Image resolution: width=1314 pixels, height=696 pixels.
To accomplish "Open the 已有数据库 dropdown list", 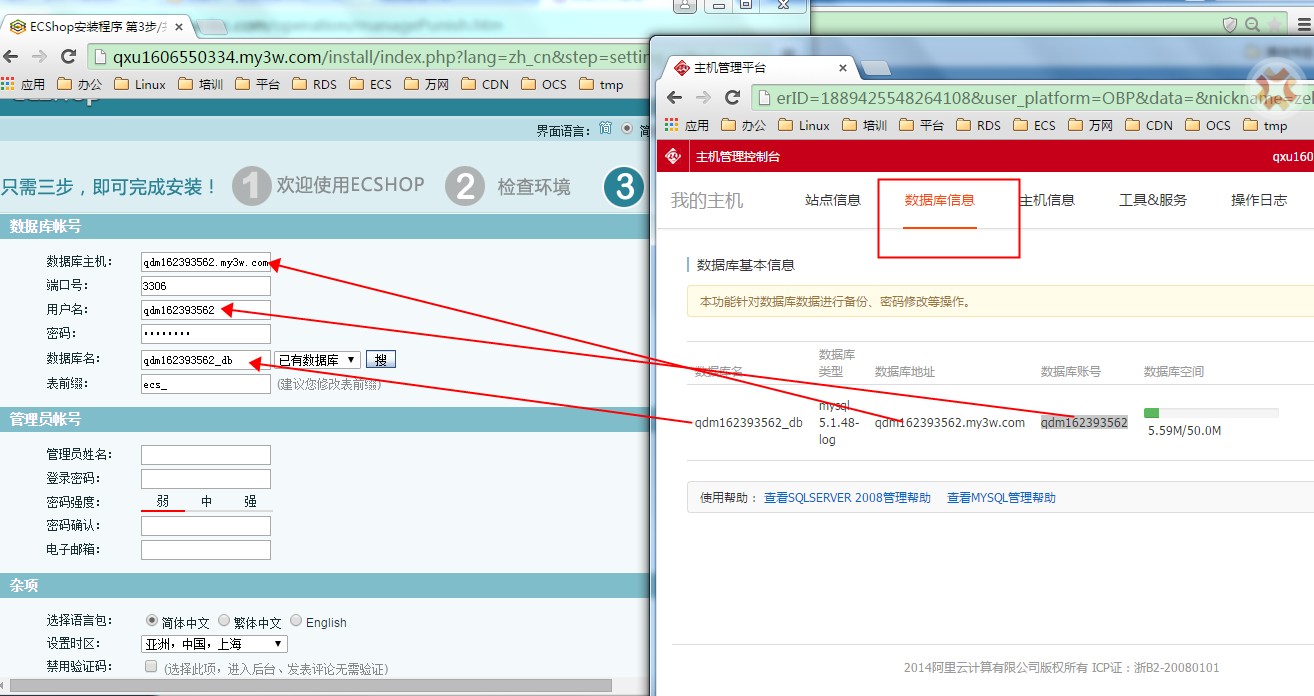I will pyautogui.click(x=317, y=360).
